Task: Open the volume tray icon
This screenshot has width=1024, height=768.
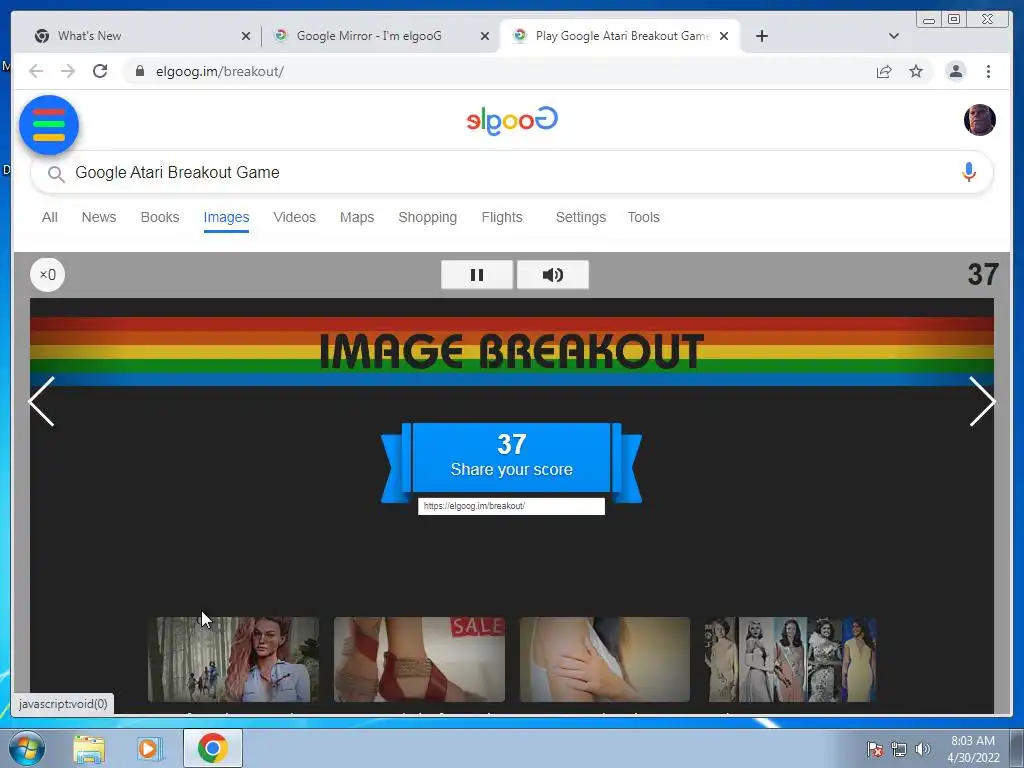Action: point(922,749)
